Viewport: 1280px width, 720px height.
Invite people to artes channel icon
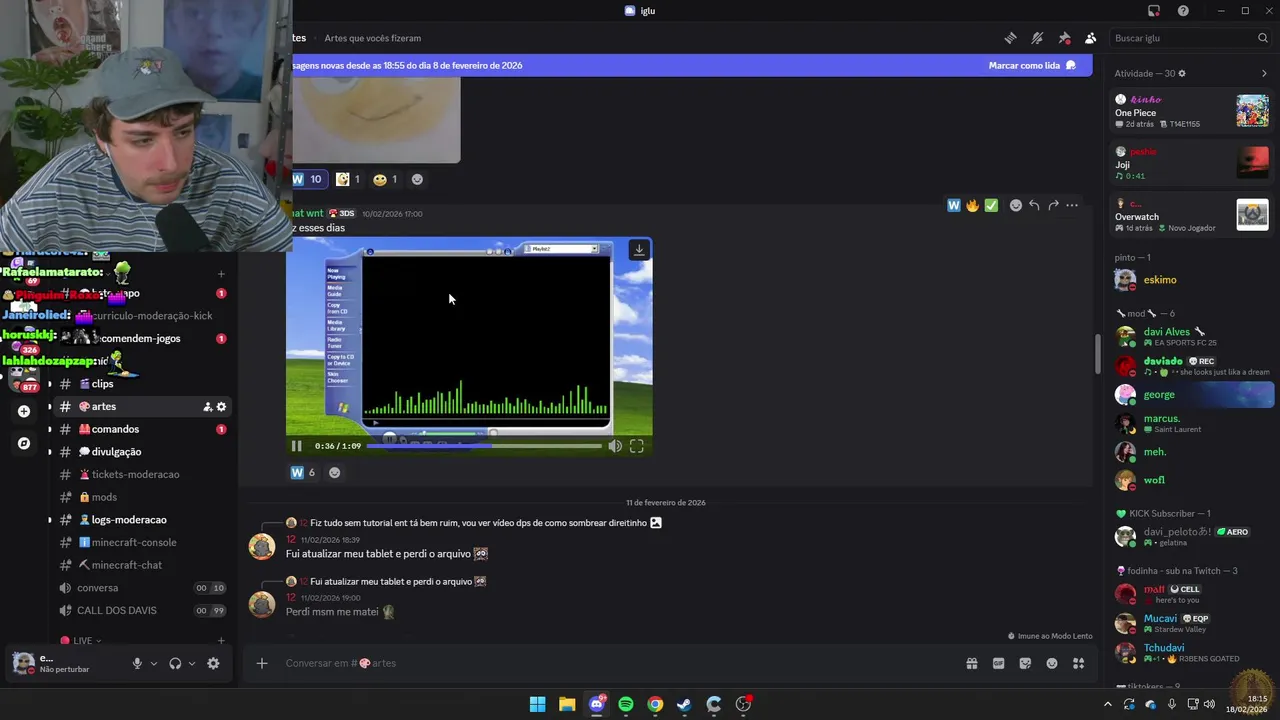tap(207, 407)
